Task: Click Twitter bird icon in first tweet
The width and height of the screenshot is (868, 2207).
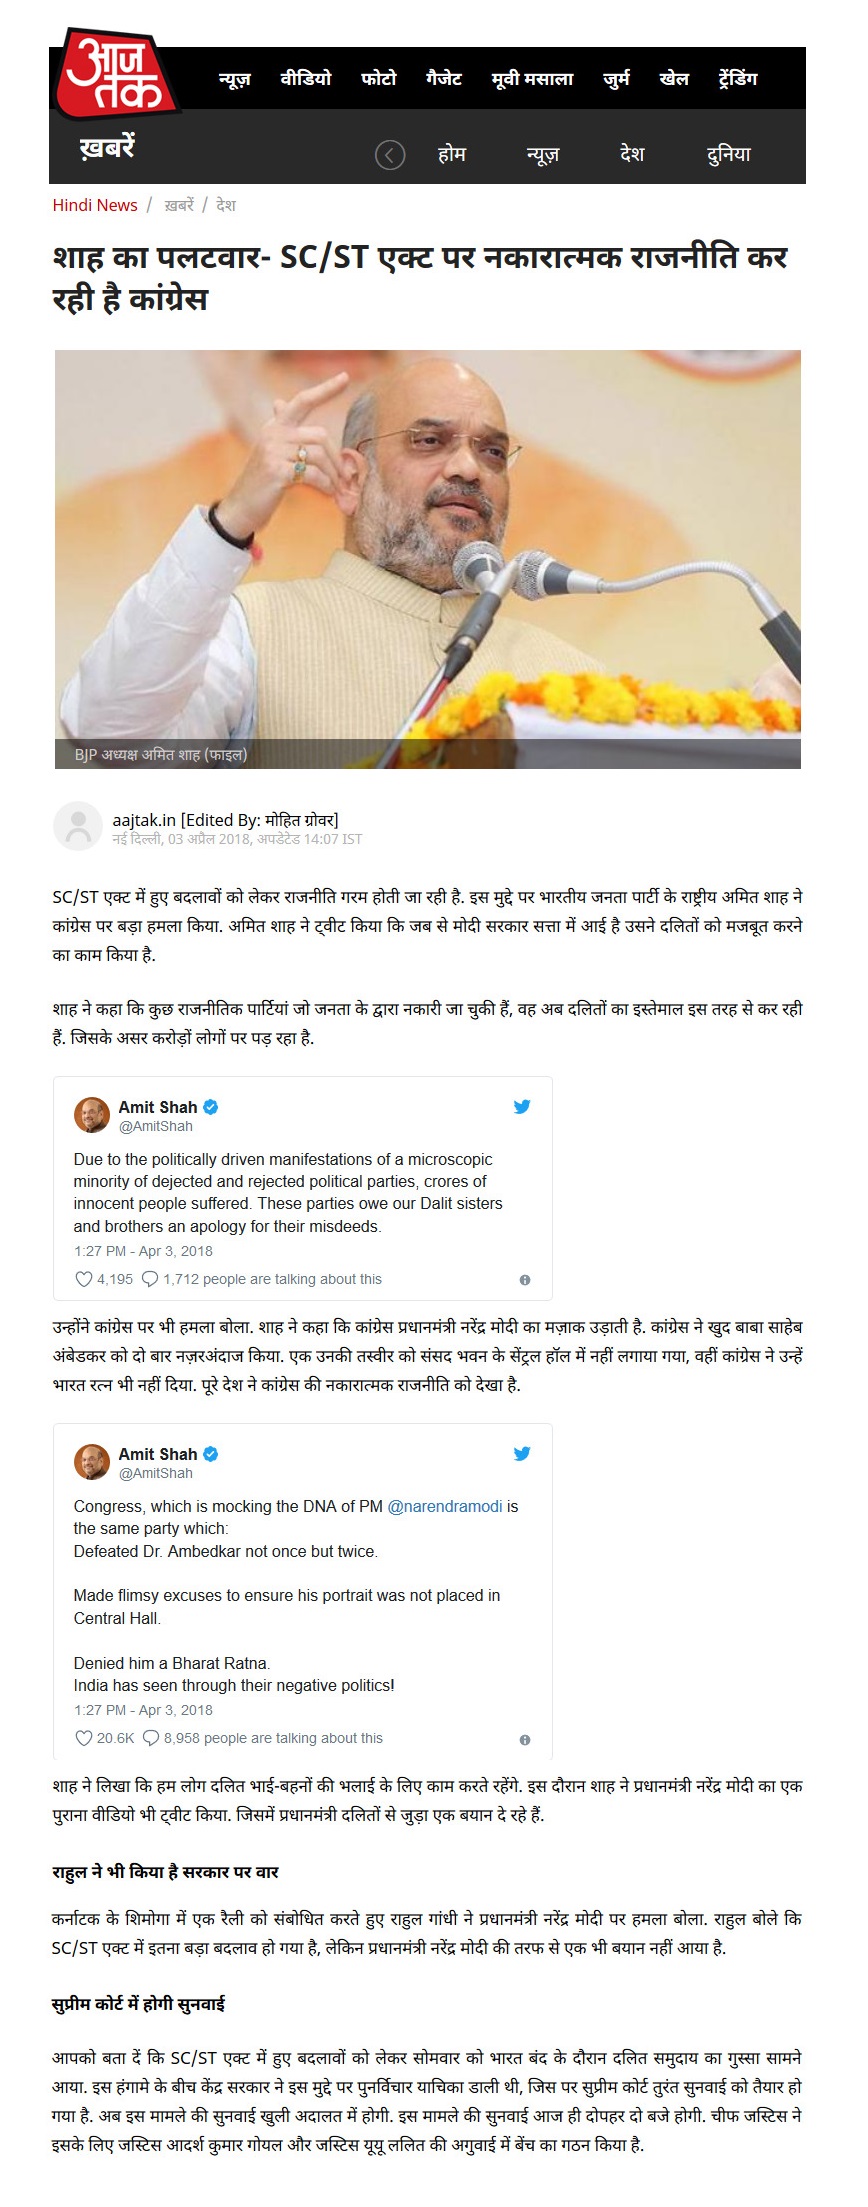Action: click(522, 1107)
